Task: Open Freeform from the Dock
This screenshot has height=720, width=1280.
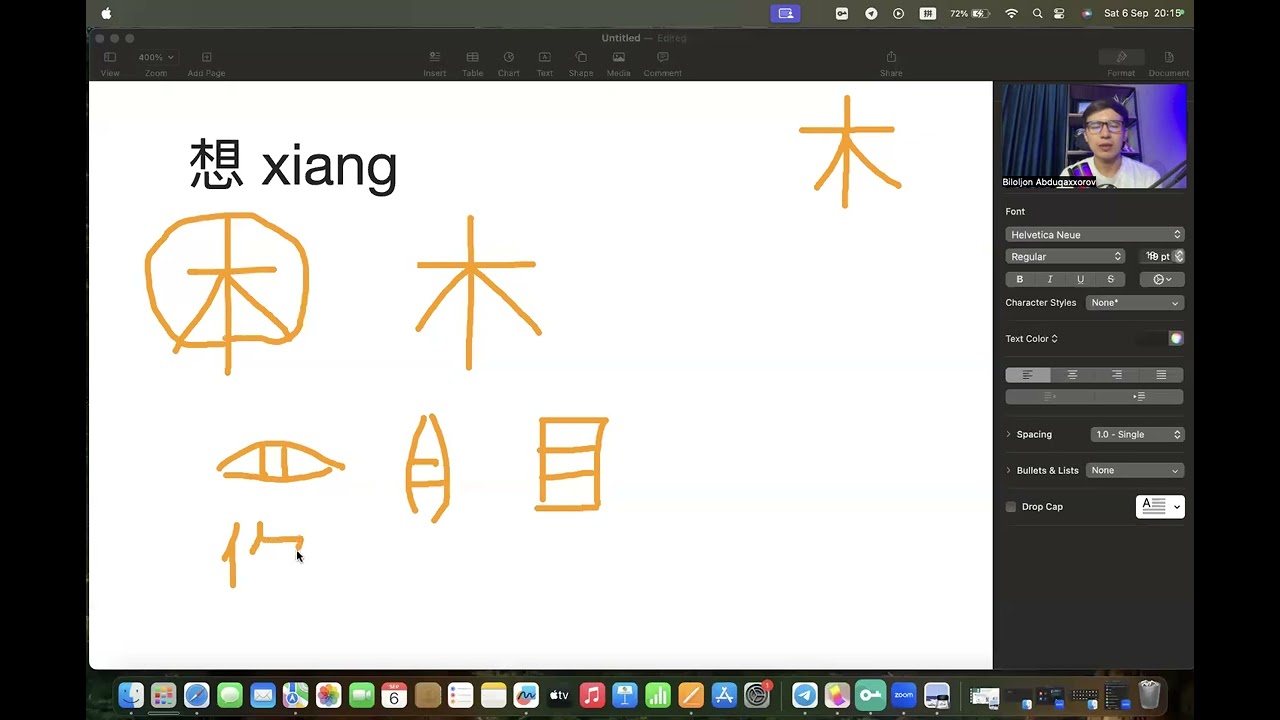Action: [526, 695]
